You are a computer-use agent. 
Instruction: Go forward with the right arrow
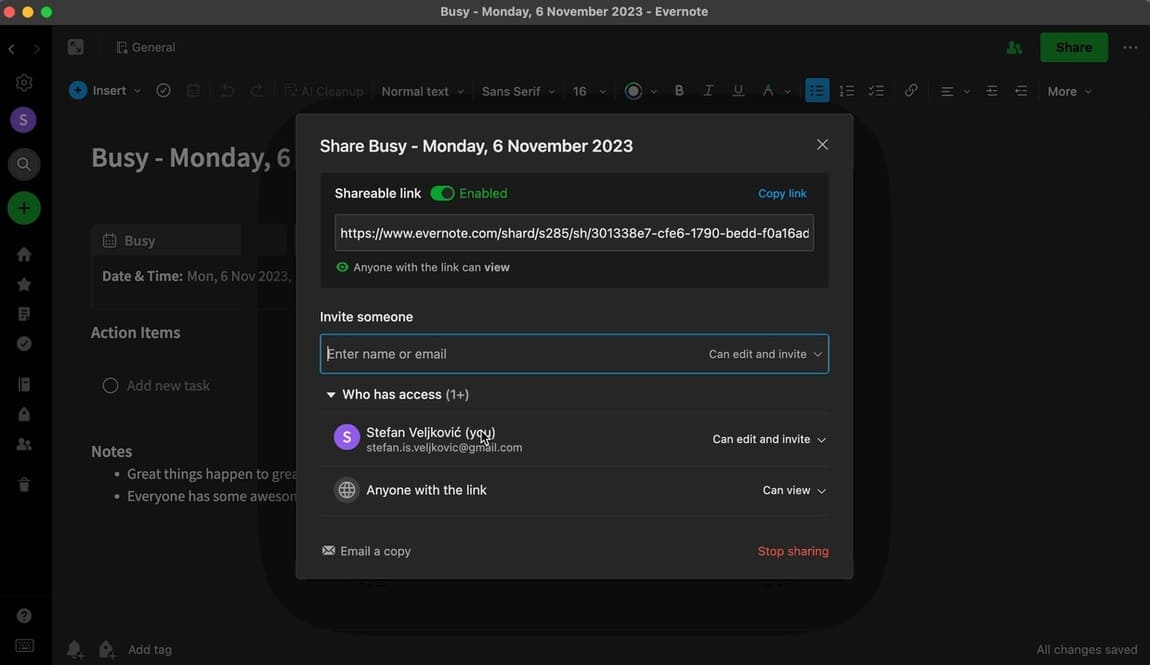[37, 49]
